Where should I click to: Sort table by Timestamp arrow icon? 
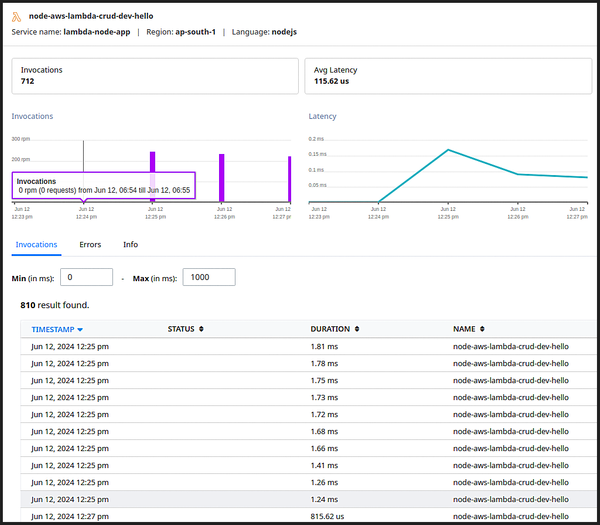[80, 329]
